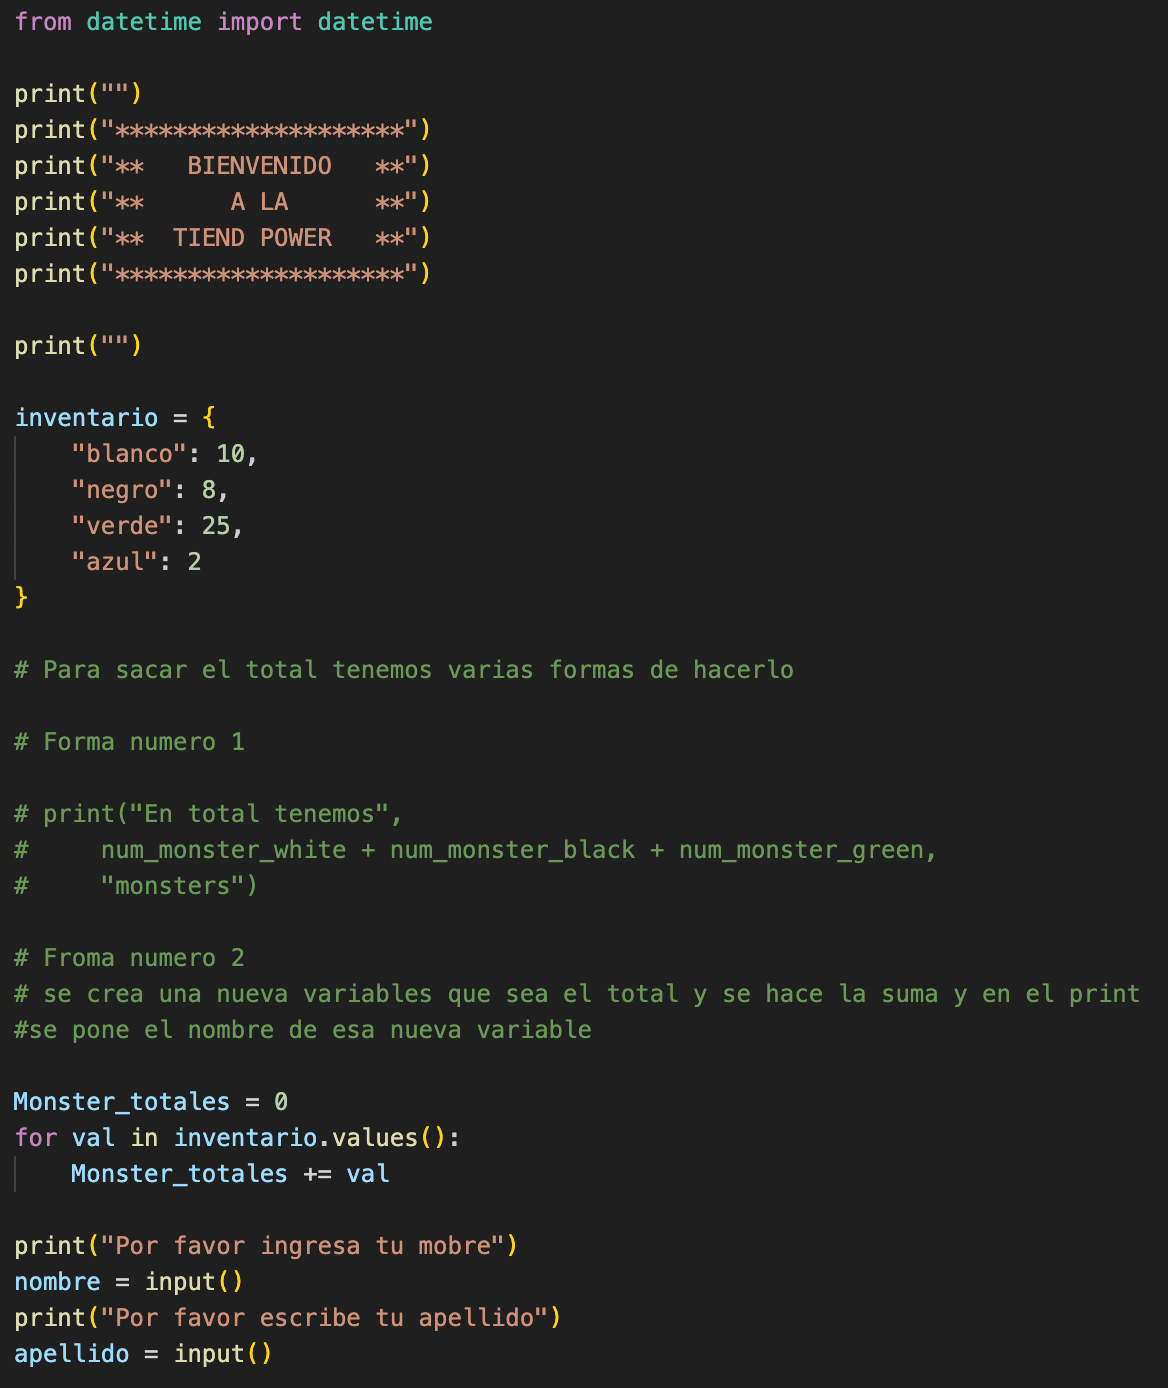Click the BIENVENIDO text in print statement
The image size is (1168, 1388).
(260, 166)
